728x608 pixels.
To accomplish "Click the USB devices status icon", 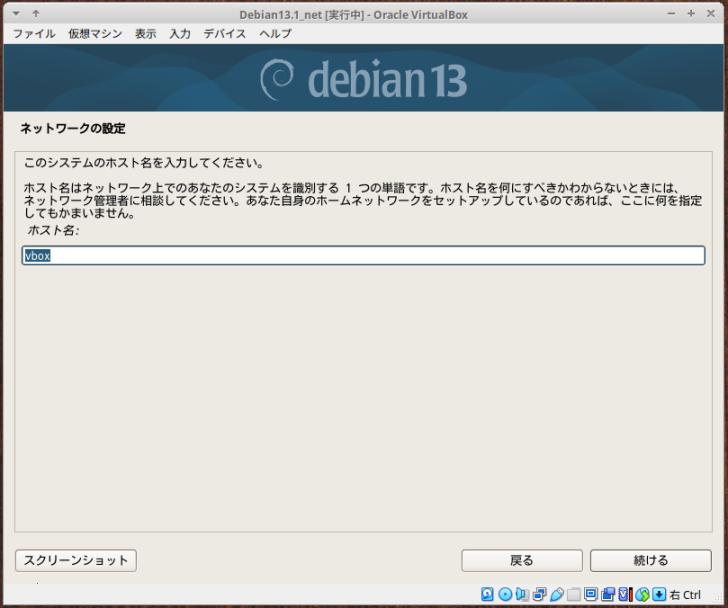I will point(558,594).
